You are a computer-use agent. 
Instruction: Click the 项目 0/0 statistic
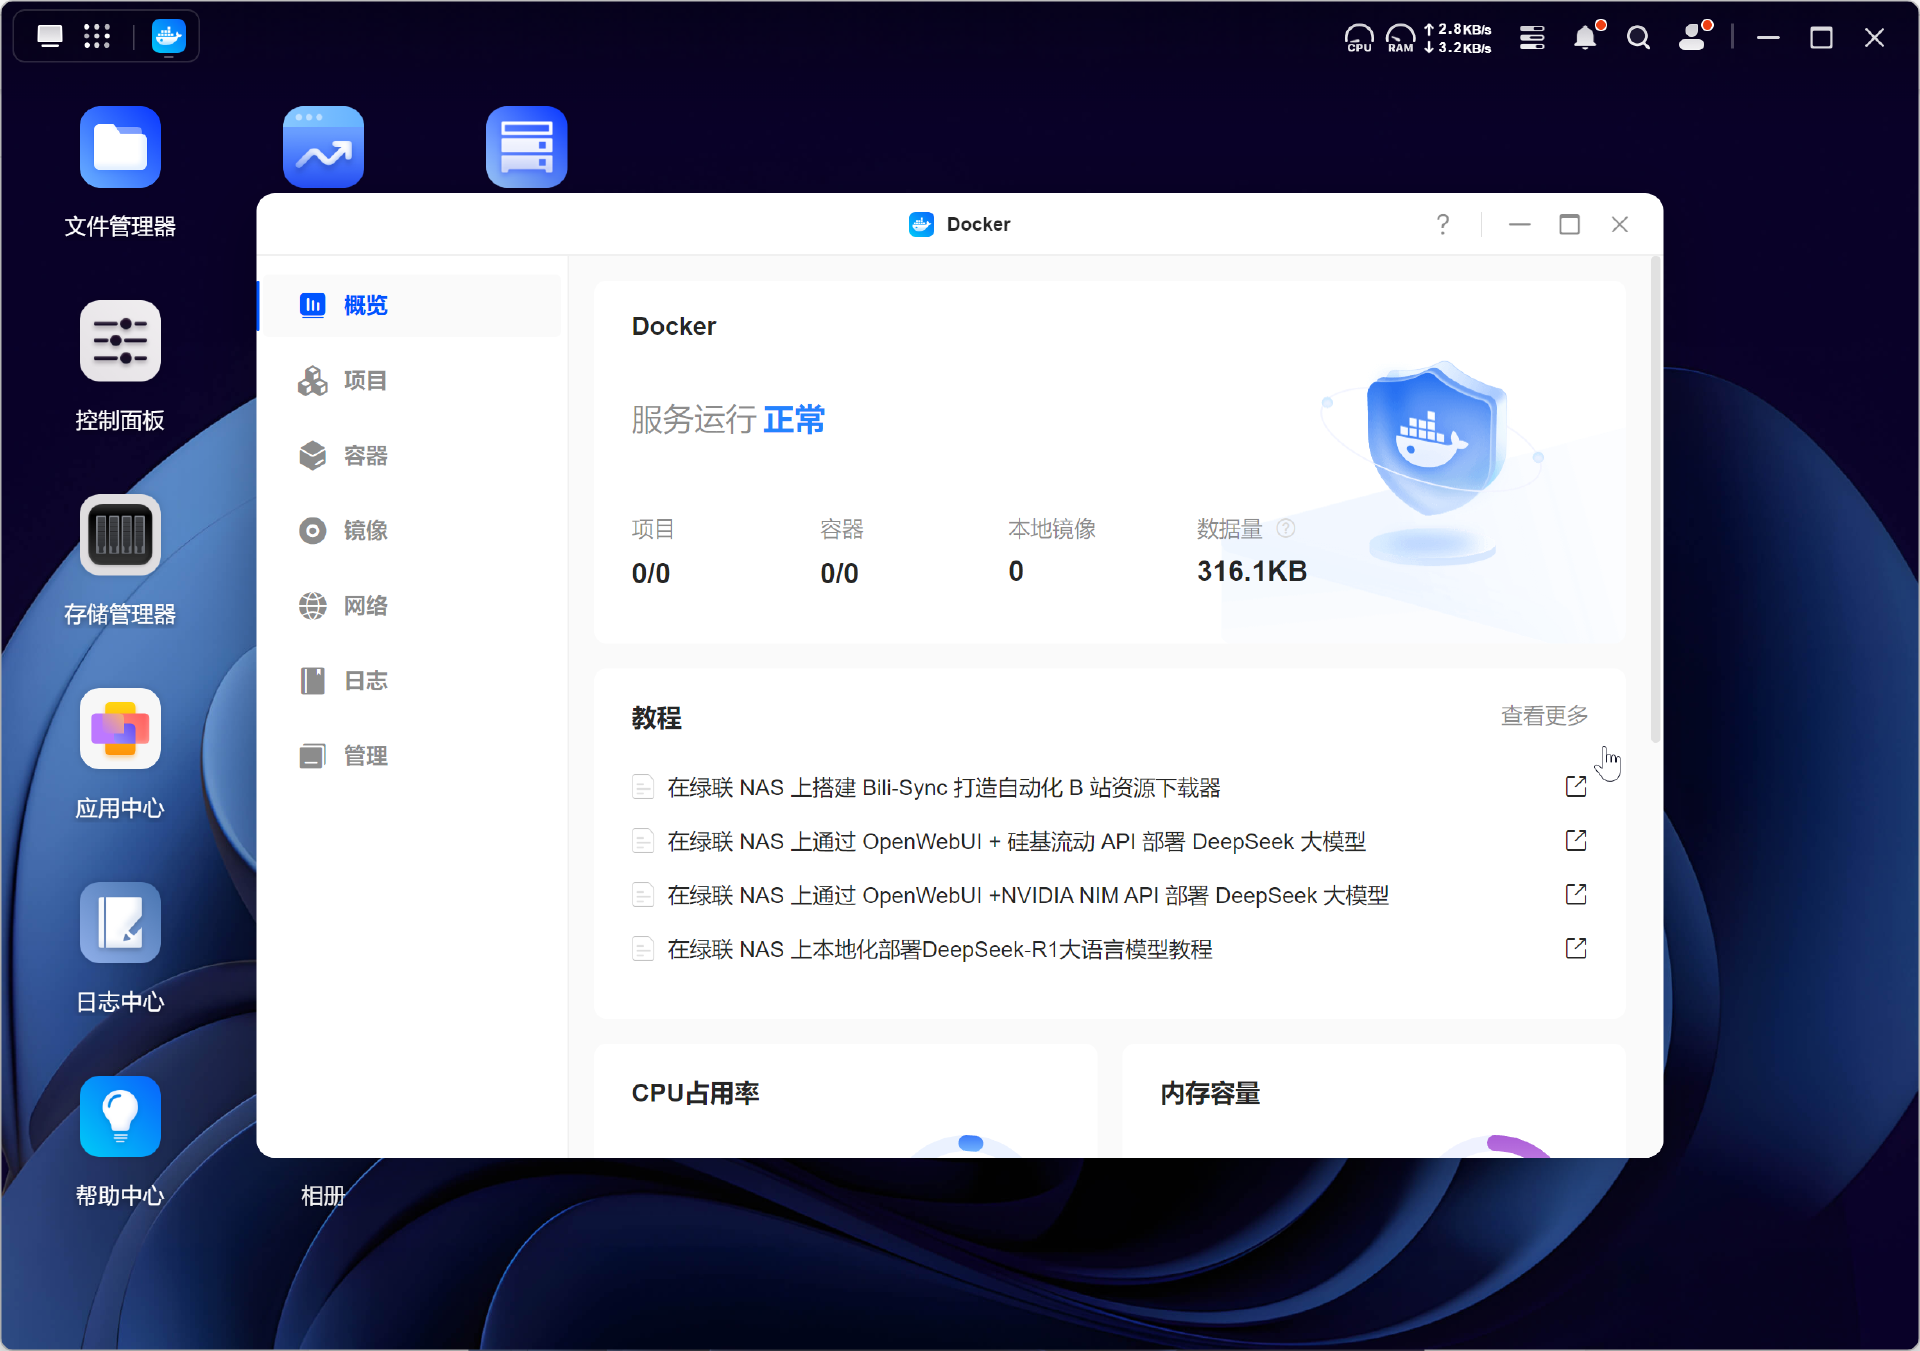[x=653, y=552]
